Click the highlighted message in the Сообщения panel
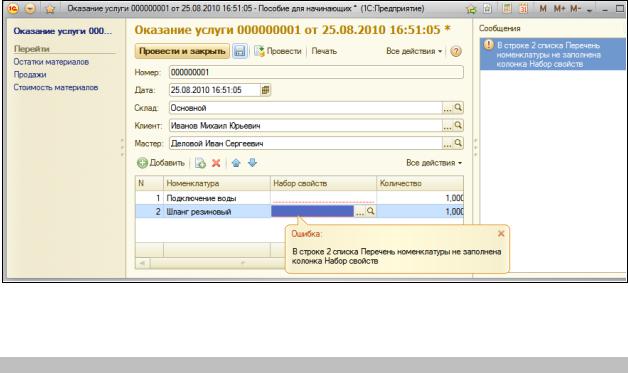Screen dimensions: 628x373 click(553, 54)
